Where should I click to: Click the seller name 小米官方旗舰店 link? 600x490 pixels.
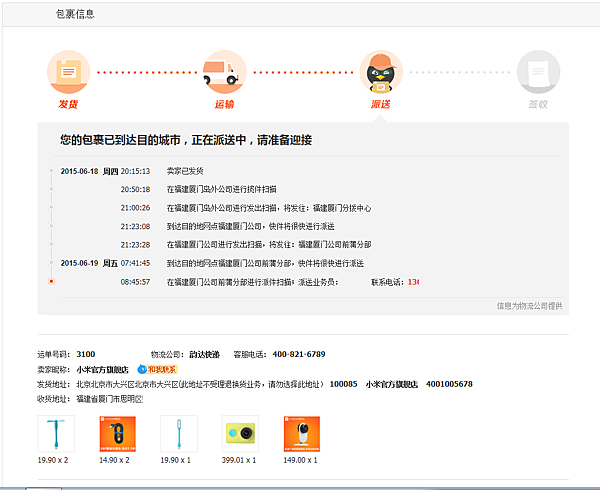102,370
